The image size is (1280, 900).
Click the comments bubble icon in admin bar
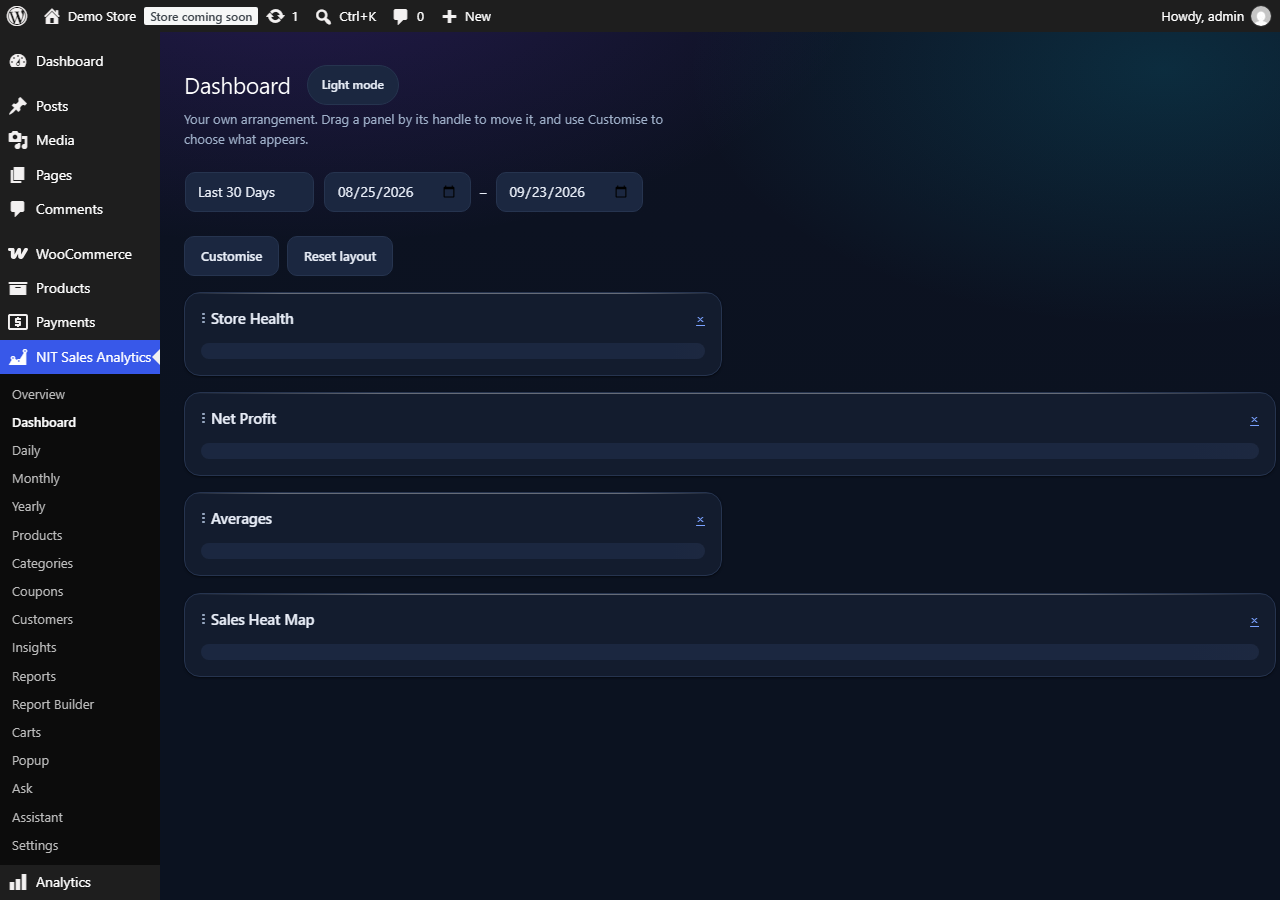coord(400,16)
